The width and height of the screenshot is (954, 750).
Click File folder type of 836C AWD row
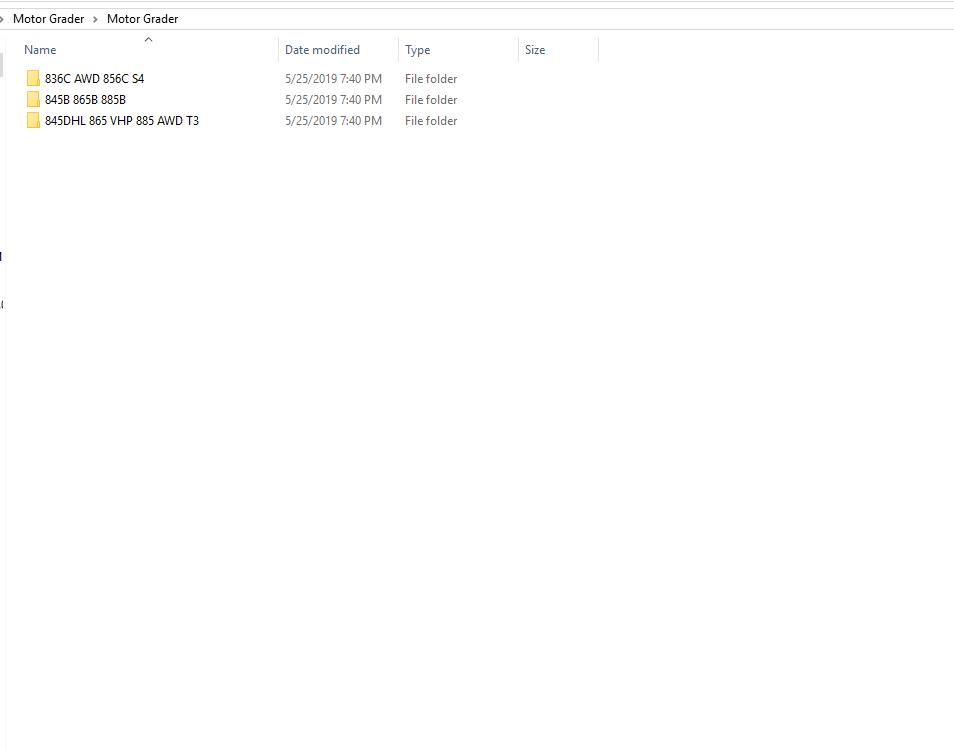pyautogui.click(x=431, y=78)
